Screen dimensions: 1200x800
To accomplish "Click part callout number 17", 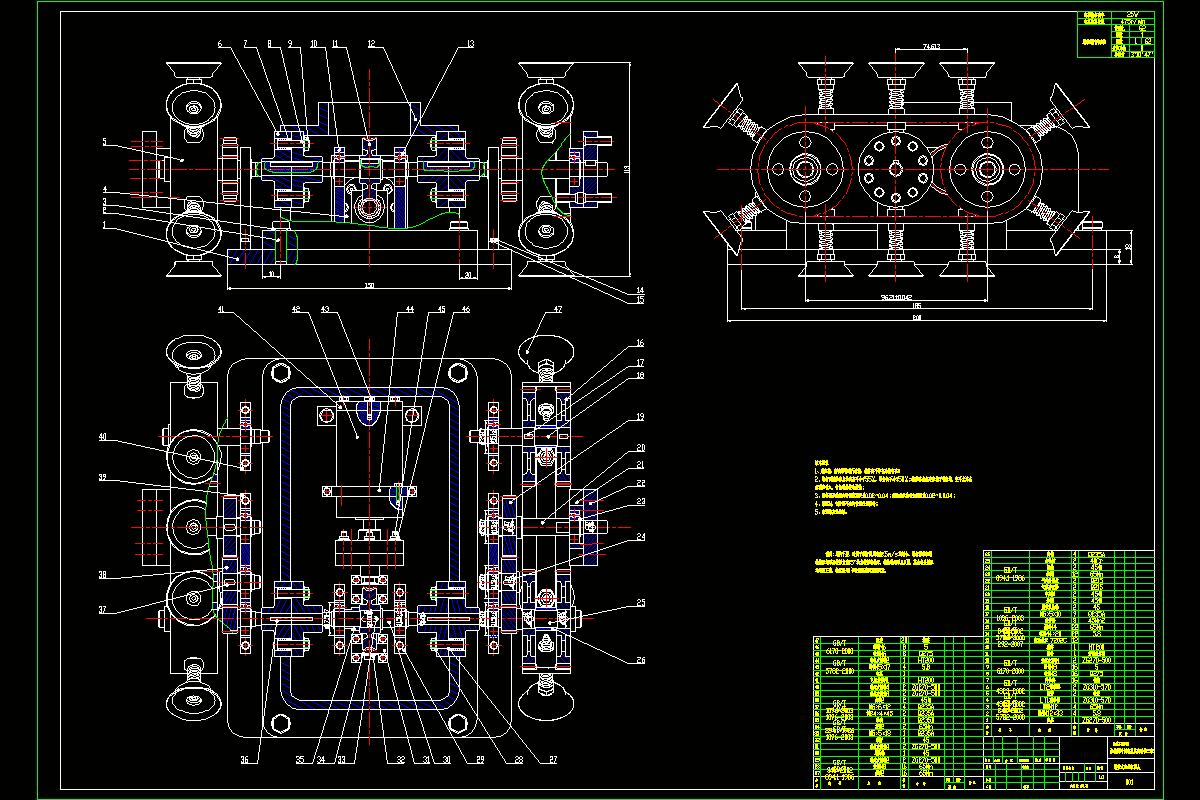I will click(x=641, y=361).
